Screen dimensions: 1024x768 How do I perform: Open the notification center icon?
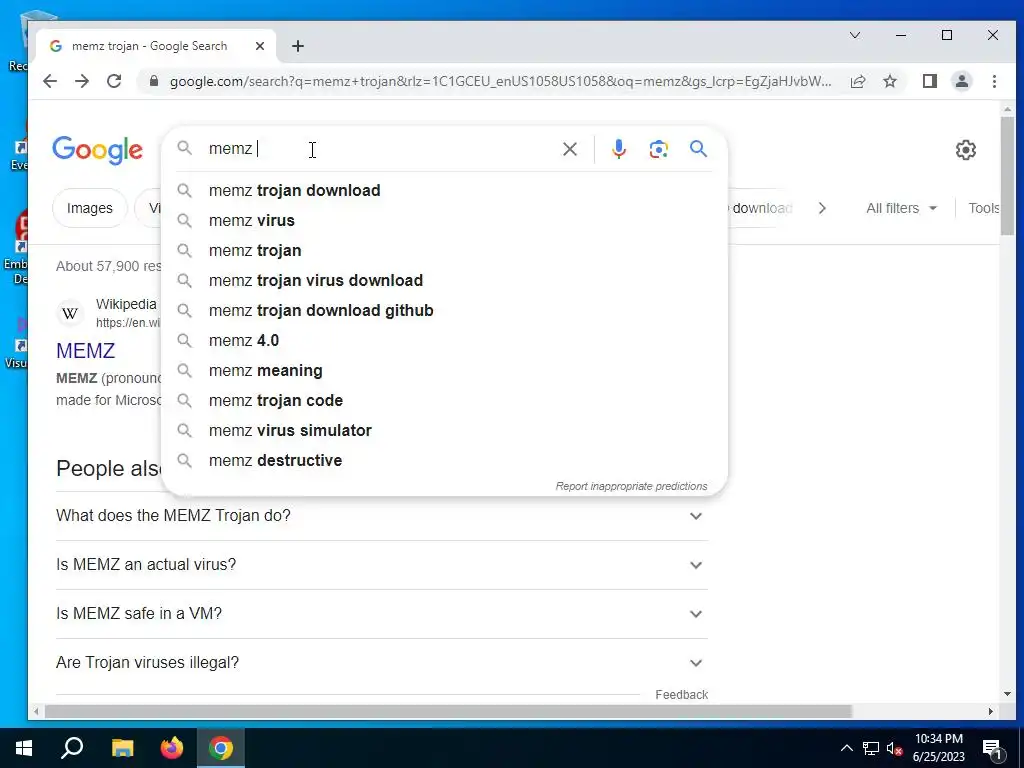tap(993, 750)
